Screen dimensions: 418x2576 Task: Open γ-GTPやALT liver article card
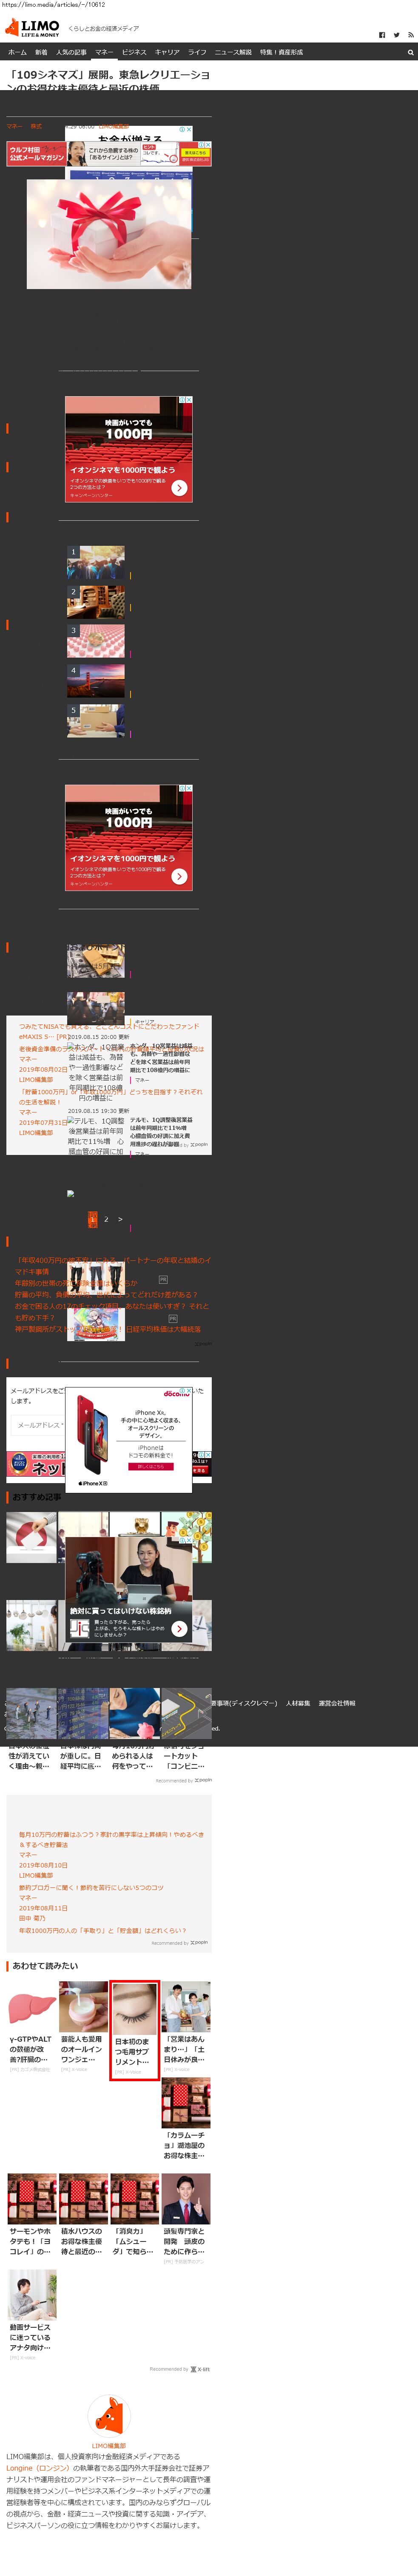(x=31, y=2027)
